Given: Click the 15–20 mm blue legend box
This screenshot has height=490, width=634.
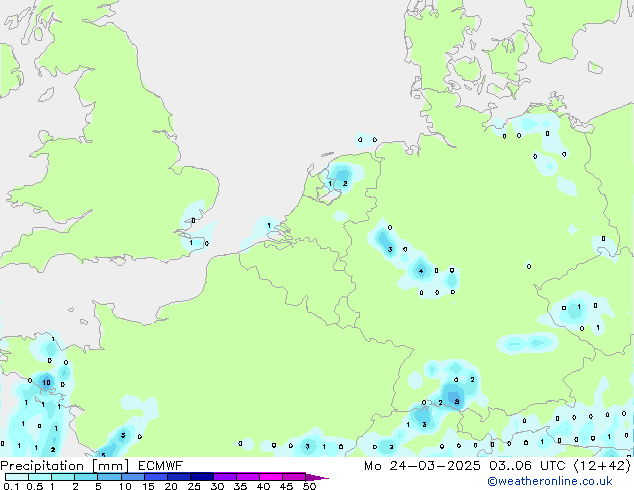Looking at the screenshot, I should (x=155, y=477).
